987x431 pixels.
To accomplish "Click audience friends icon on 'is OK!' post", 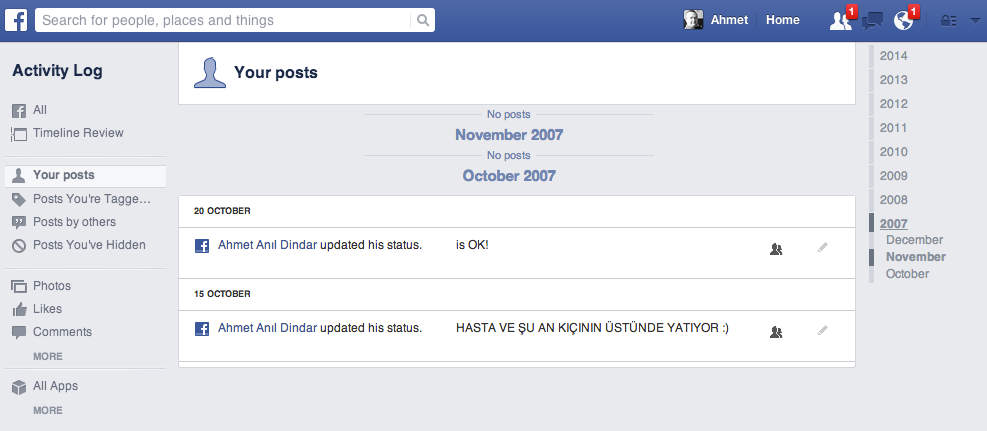I will (776, 250).
